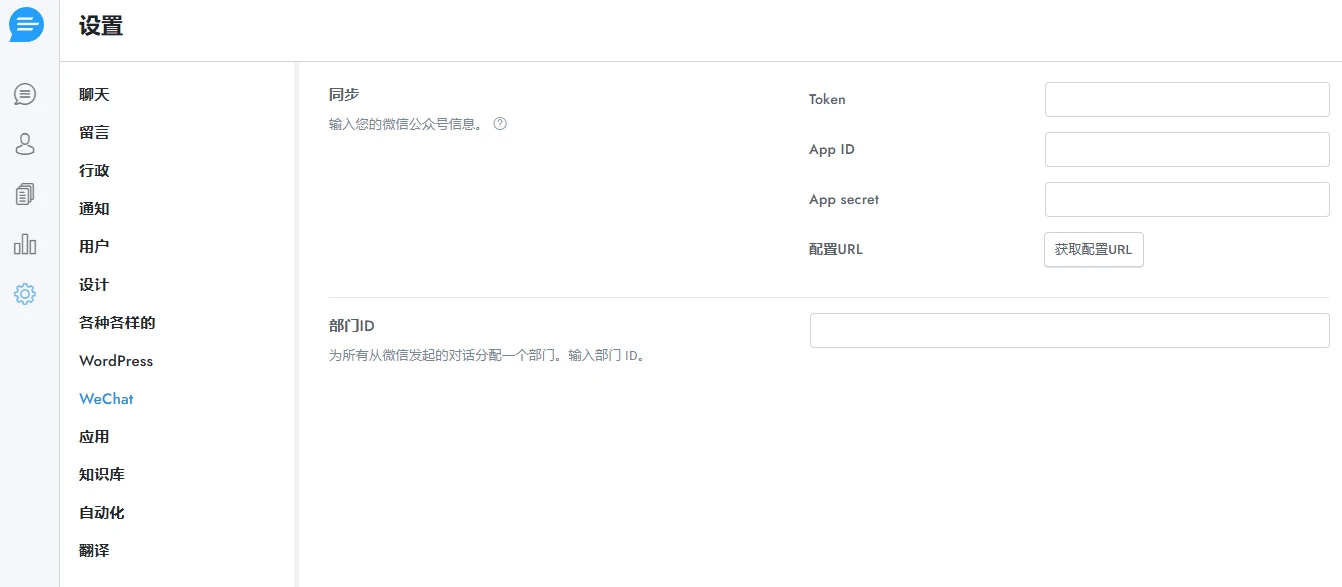Open settings using the gear icon
Viewport: 1342px width, 587px height.
pyautogui.click(x=25, y=293)
